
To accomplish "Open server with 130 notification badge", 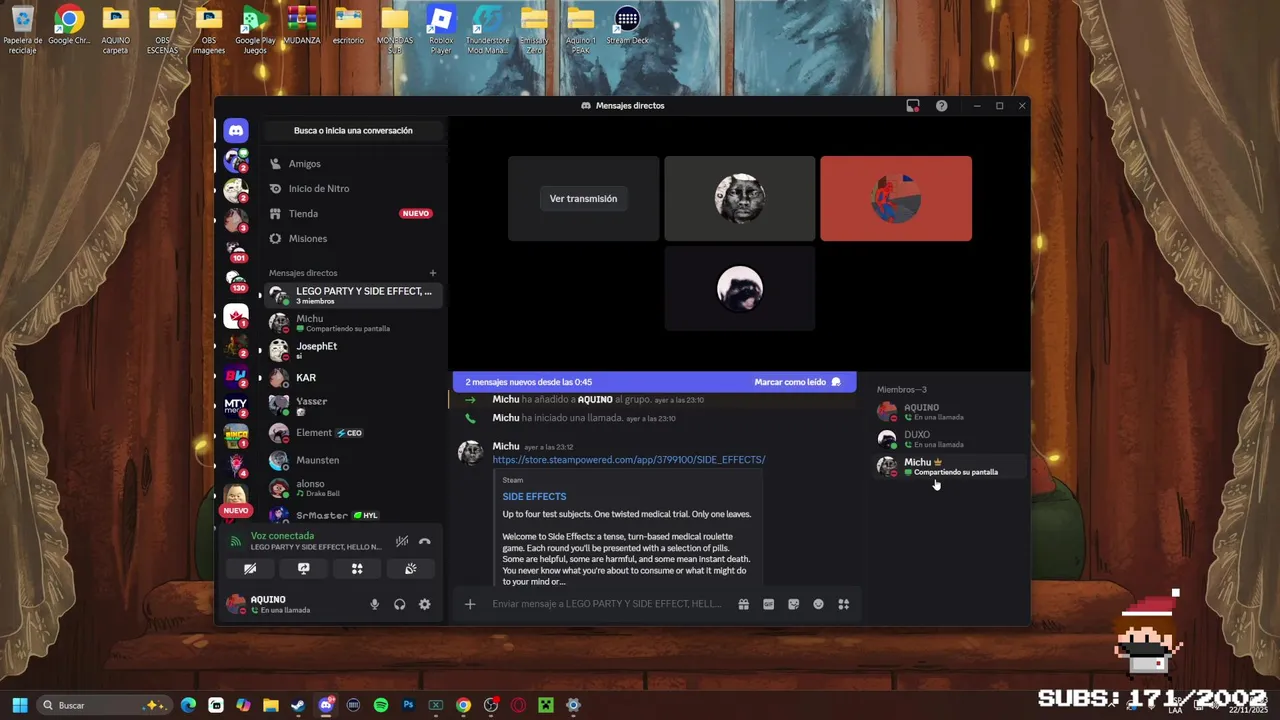I will point(236,282).
